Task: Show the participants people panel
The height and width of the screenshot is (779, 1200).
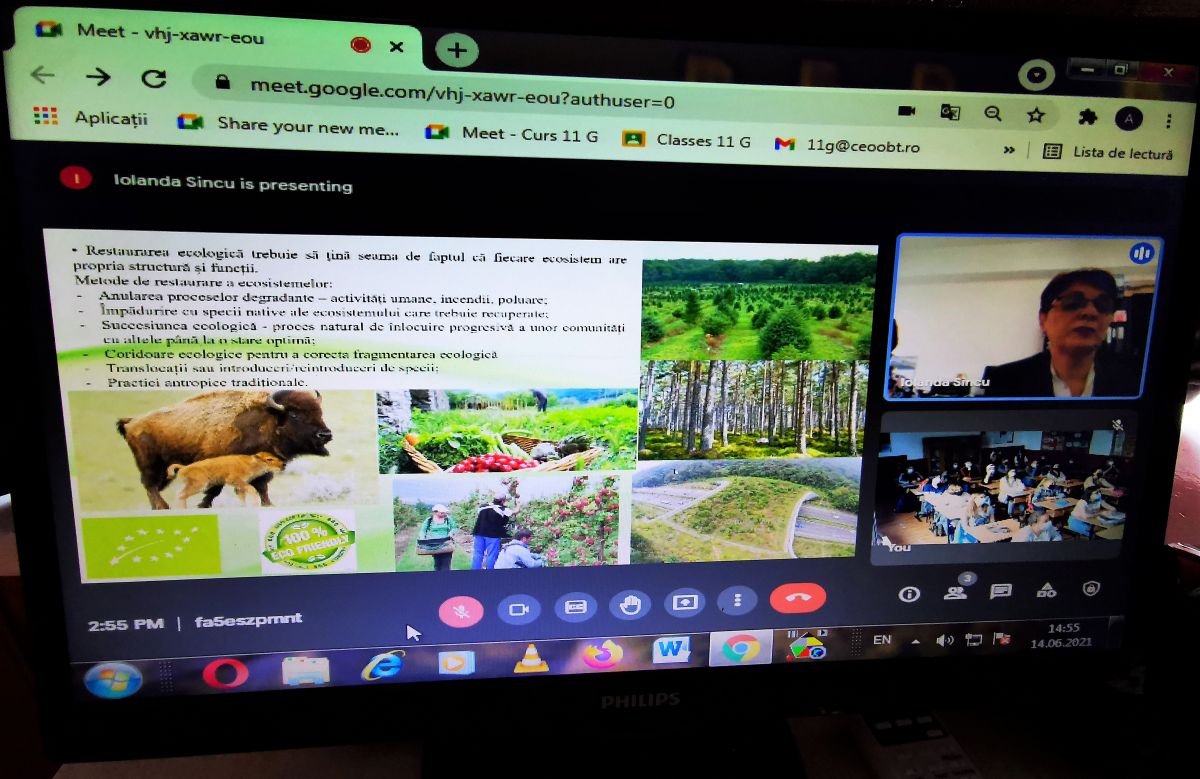Action: click(x=956, y=592)
